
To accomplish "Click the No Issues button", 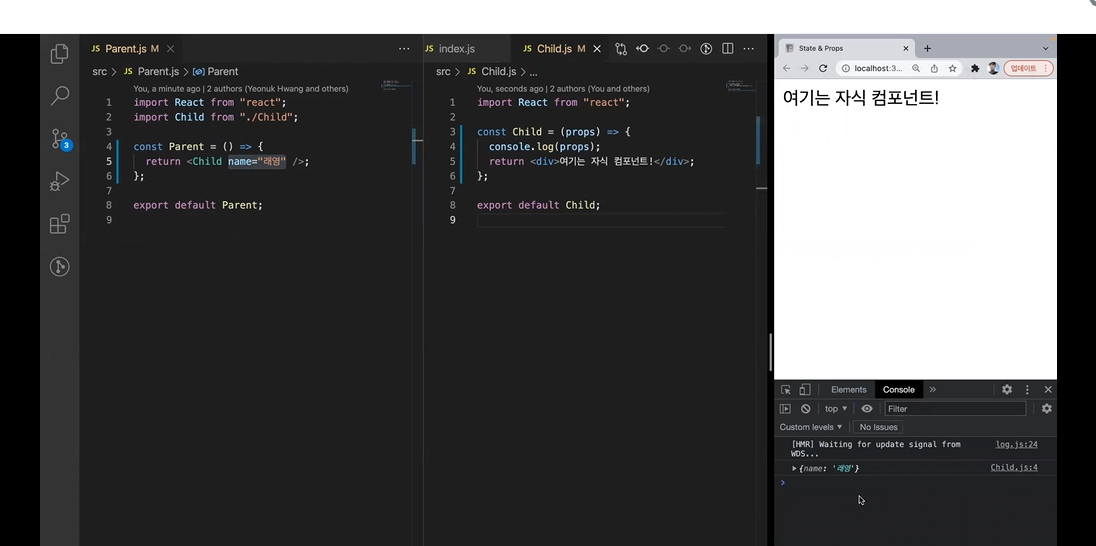I will pyautogui.click(x=879, y=426).
